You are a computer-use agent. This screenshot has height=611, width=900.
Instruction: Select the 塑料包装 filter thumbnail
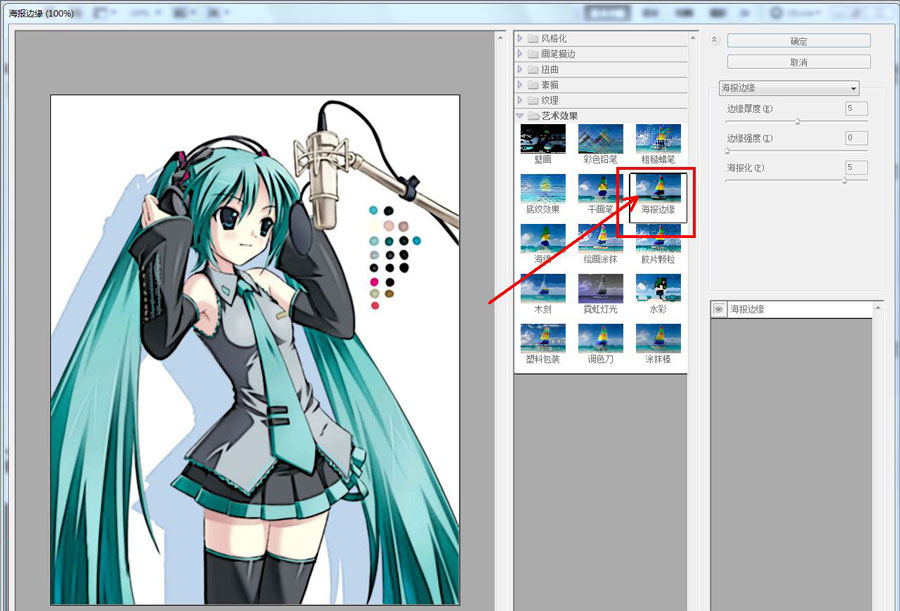coord(543,338)
